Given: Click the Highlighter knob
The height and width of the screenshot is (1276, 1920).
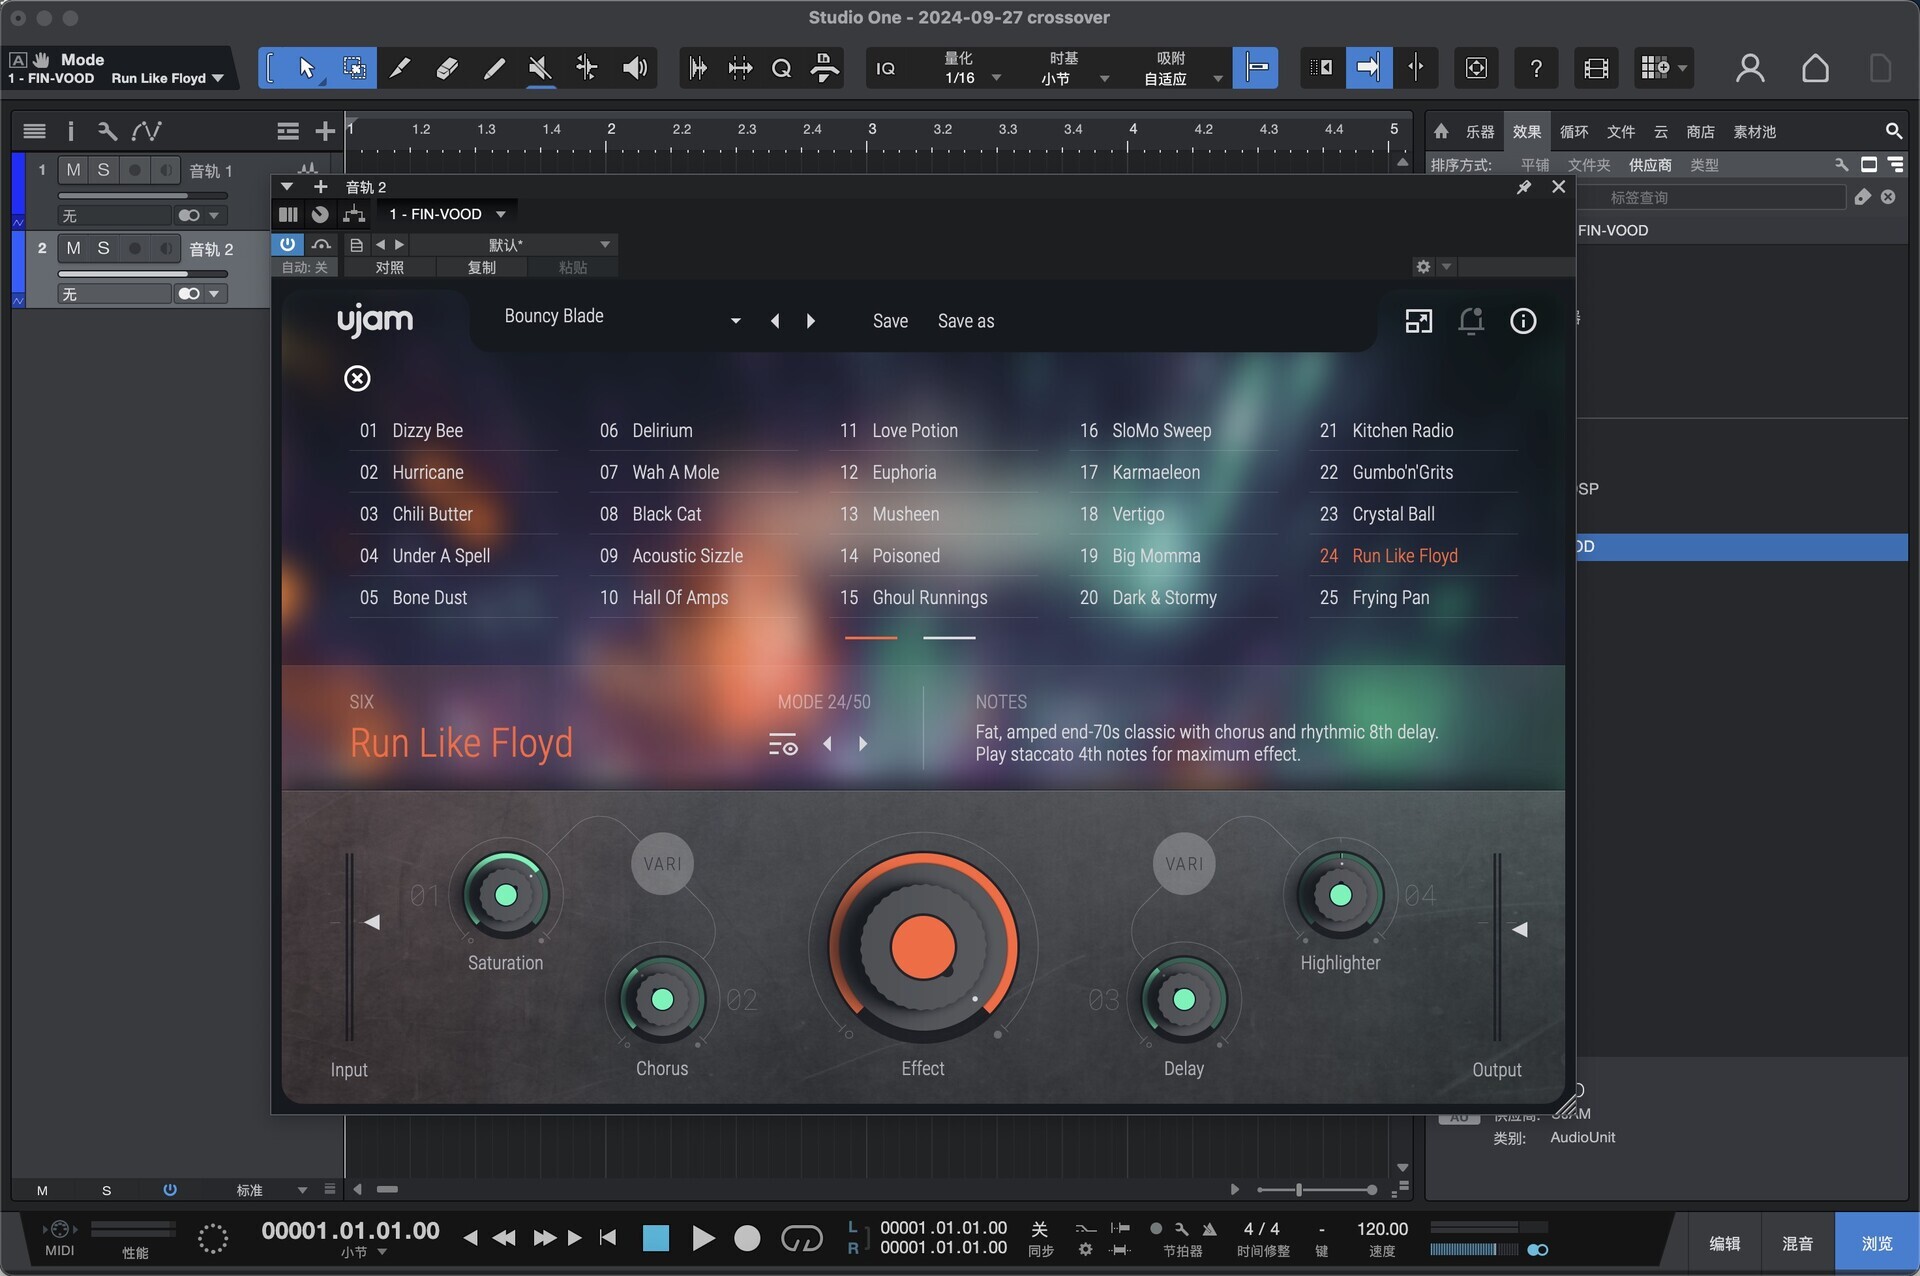Looking at the screenshot, I should click(x=1340, y=895).
